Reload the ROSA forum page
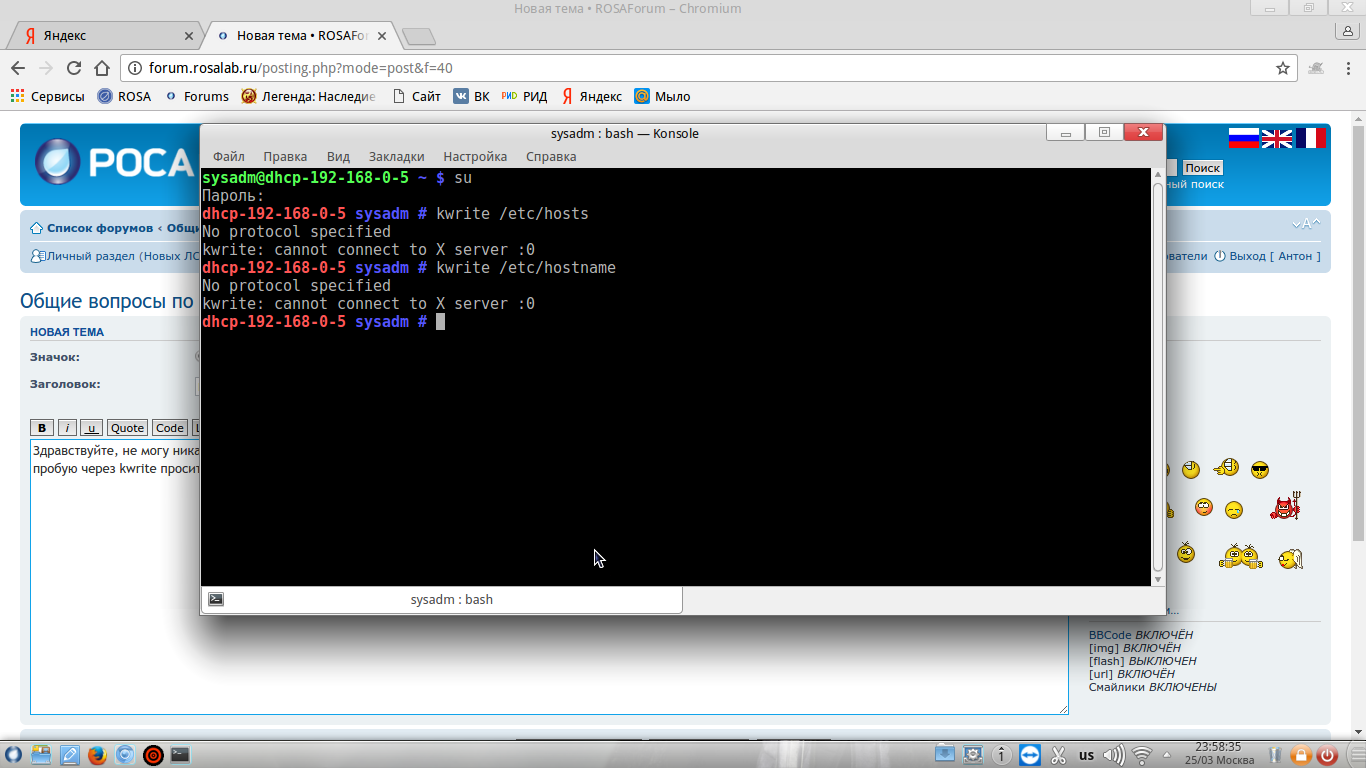Image resolution: width=1366 pixels, height=768 pixels. pyautogui.click(x=74, y=68)
